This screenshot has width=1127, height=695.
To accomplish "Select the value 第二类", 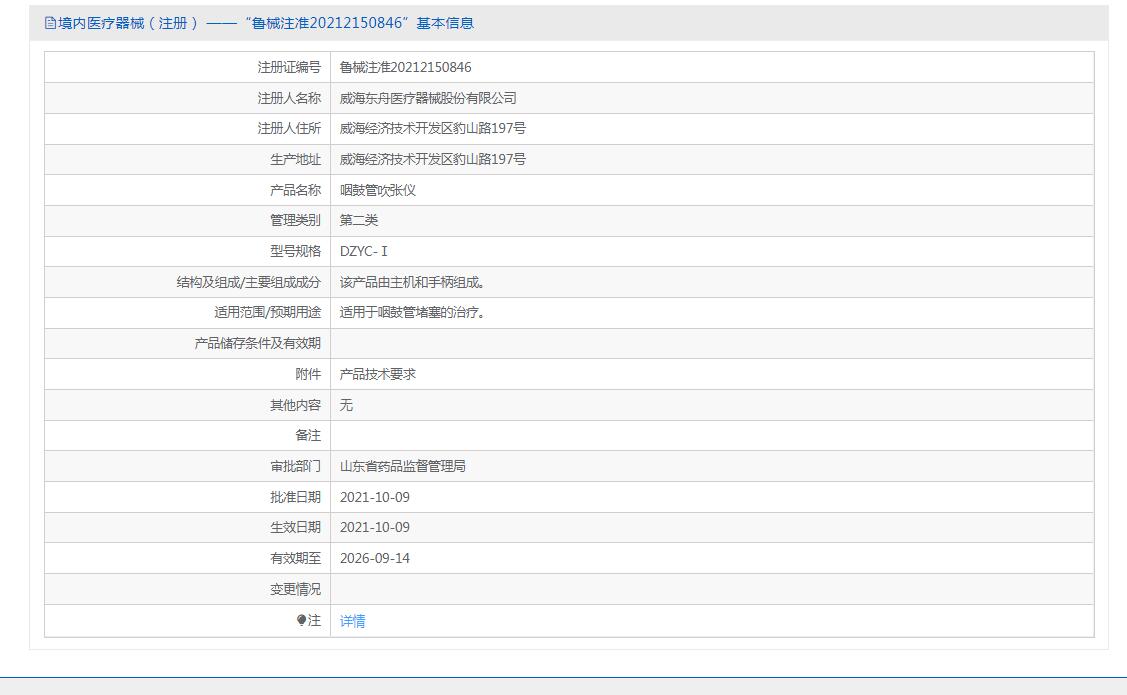I will click(359, 221).
